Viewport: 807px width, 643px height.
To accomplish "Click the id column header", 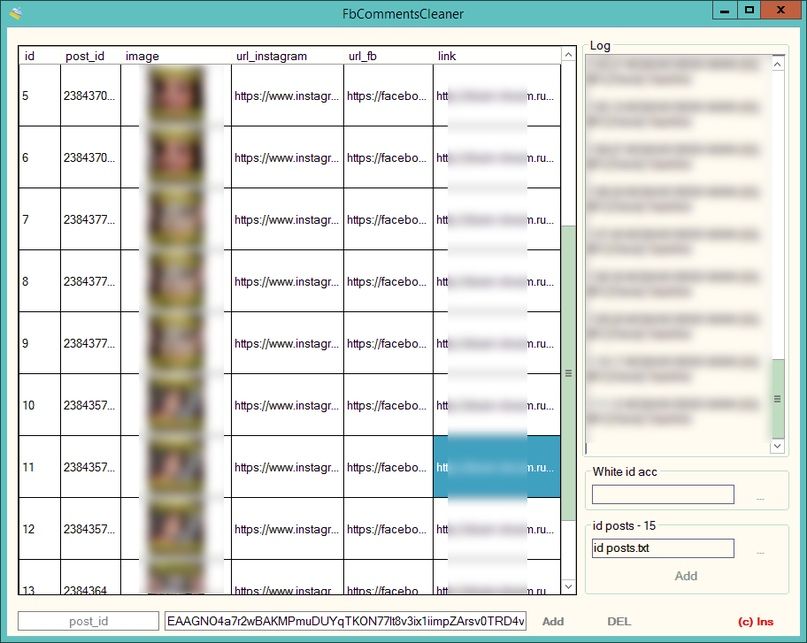I will [x=40, y=56].
